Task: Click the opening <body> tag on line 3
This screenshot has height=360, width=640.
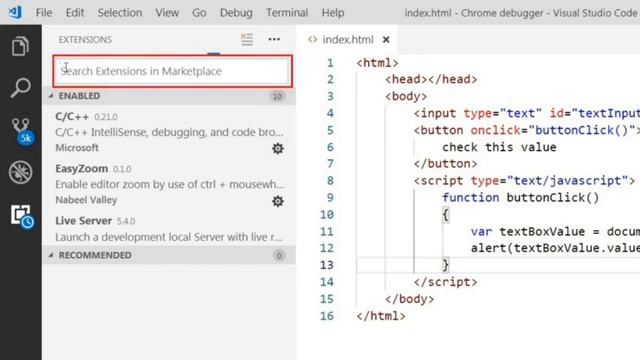Action: (406, 96)
